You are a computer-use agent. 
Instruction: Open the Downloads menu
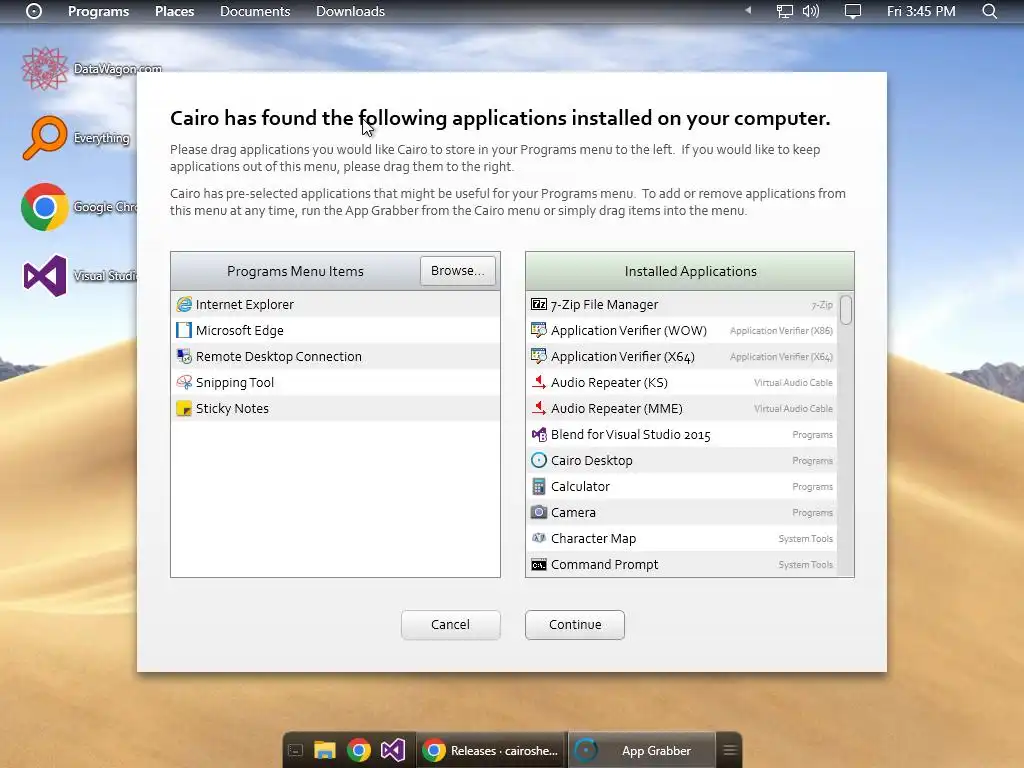click(x=350, y=11)
